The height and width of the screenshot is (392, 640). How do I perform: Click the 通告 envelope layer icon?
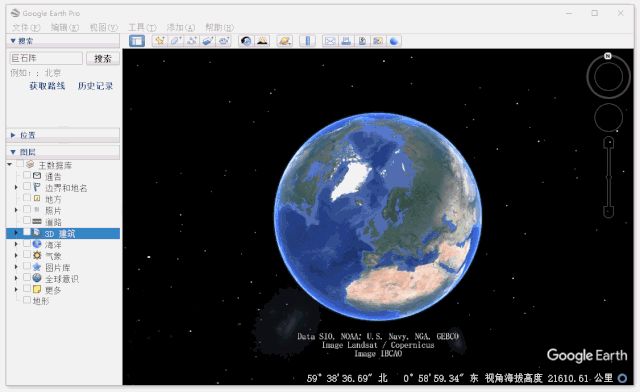[37, 176]
